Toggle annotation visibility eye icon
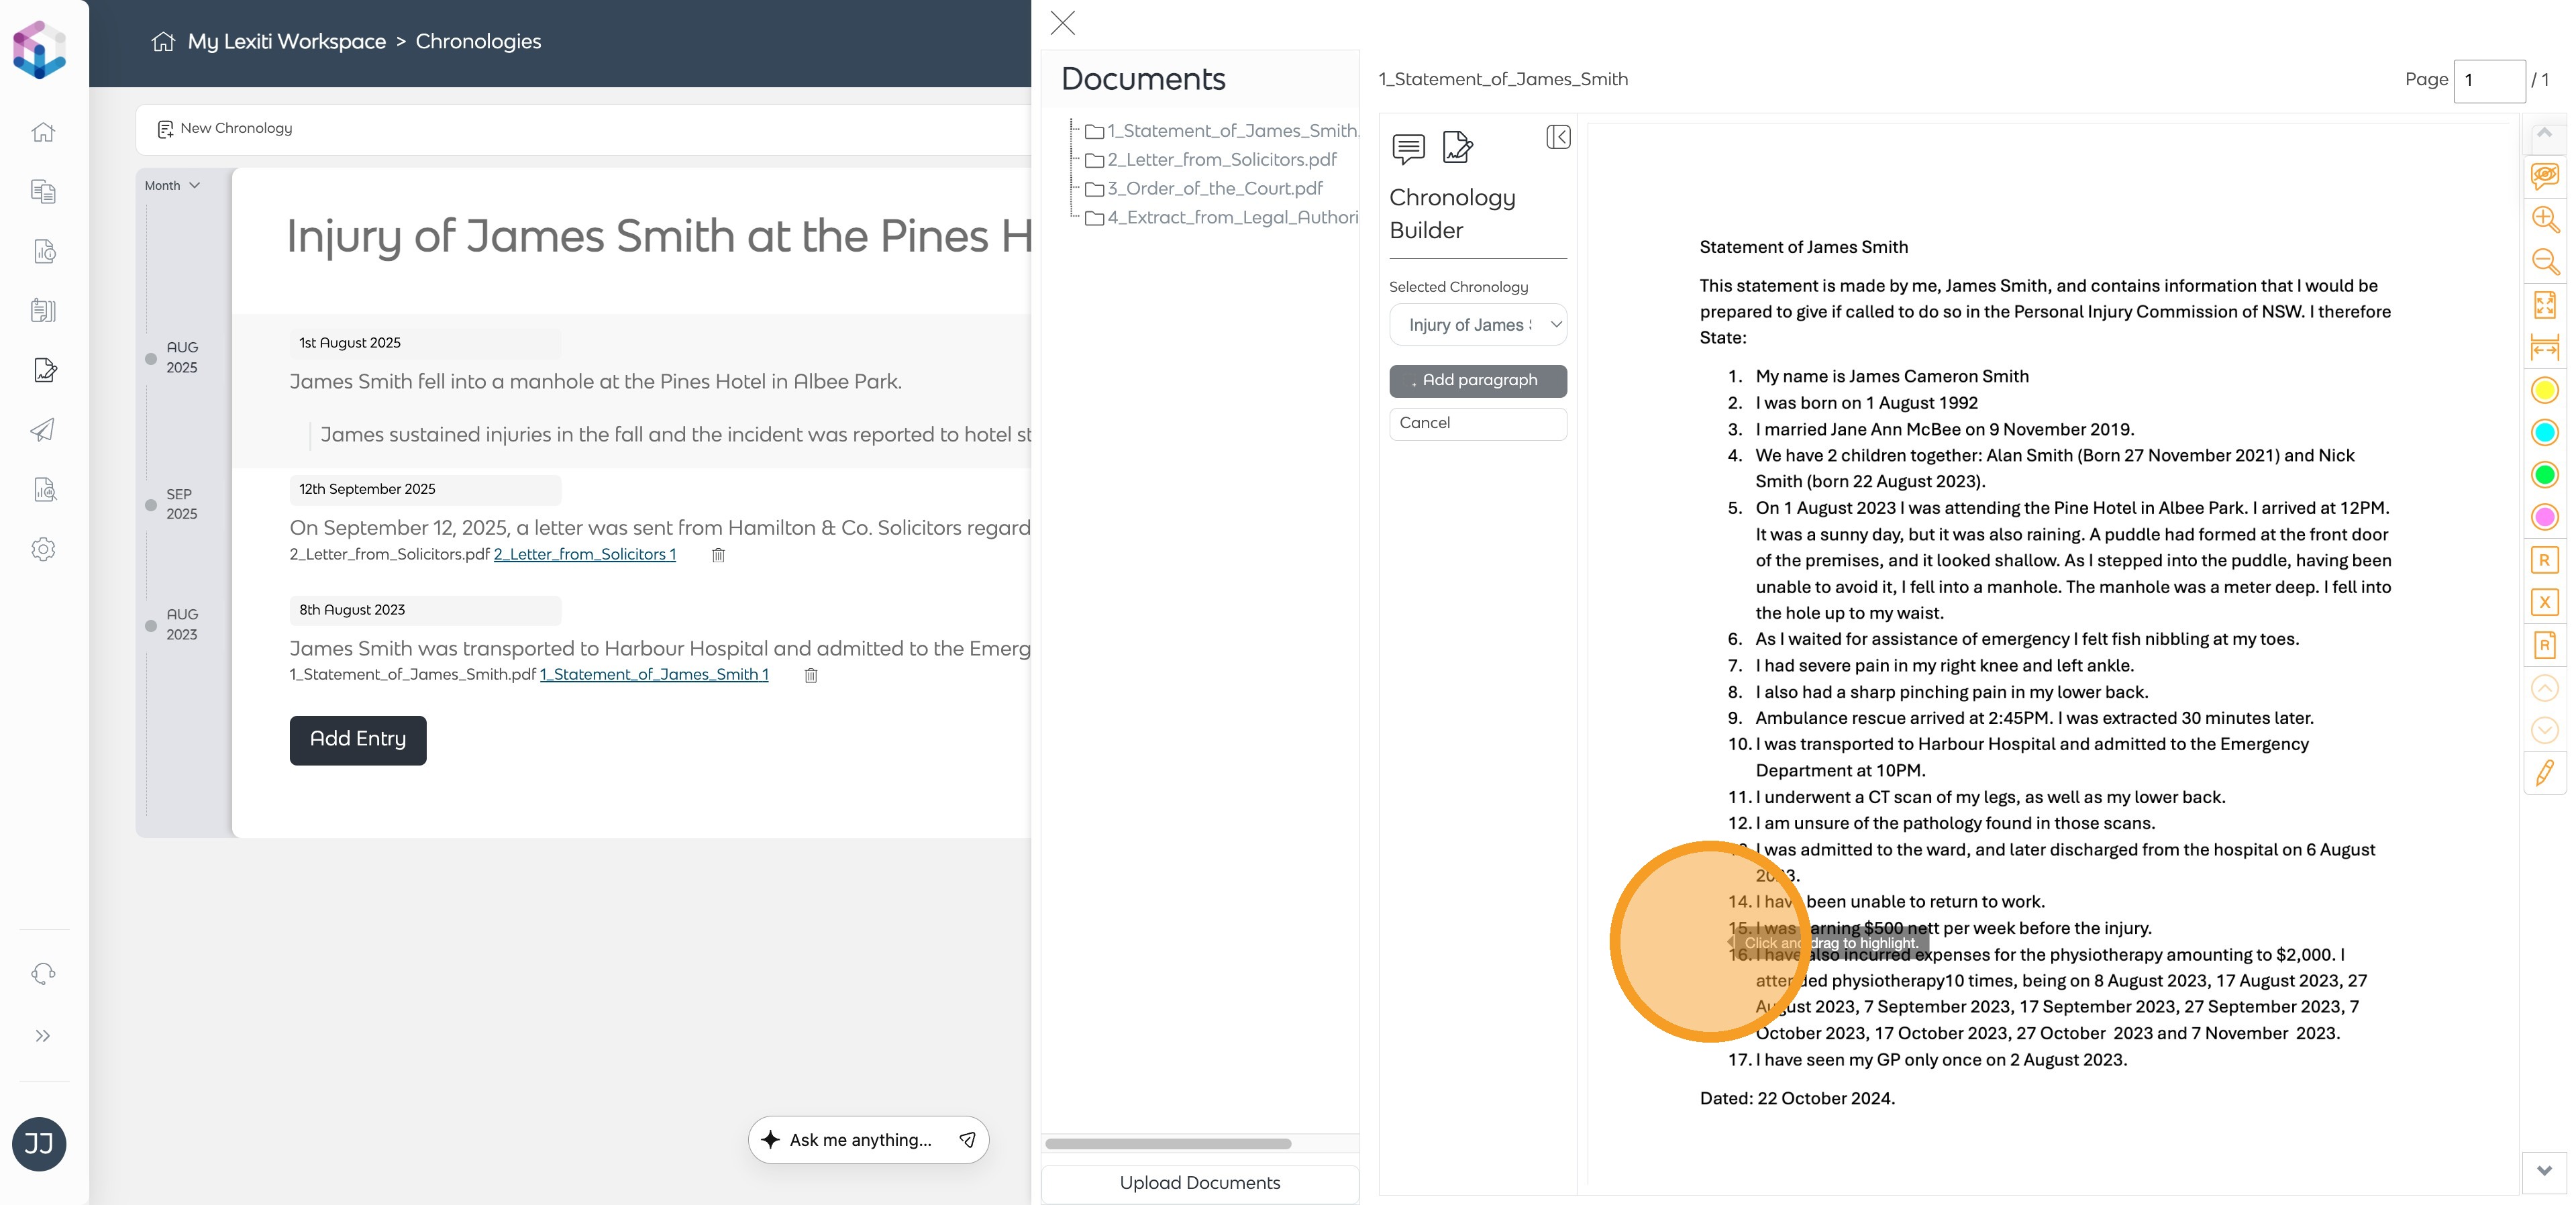The height and width of the screenshot is (1205, 2576). (x=2544, y=176)
